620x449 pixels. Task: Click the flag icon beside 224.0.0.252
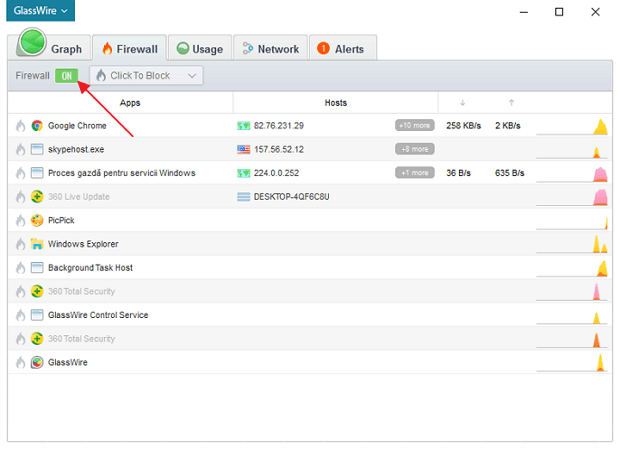[244, 173]
